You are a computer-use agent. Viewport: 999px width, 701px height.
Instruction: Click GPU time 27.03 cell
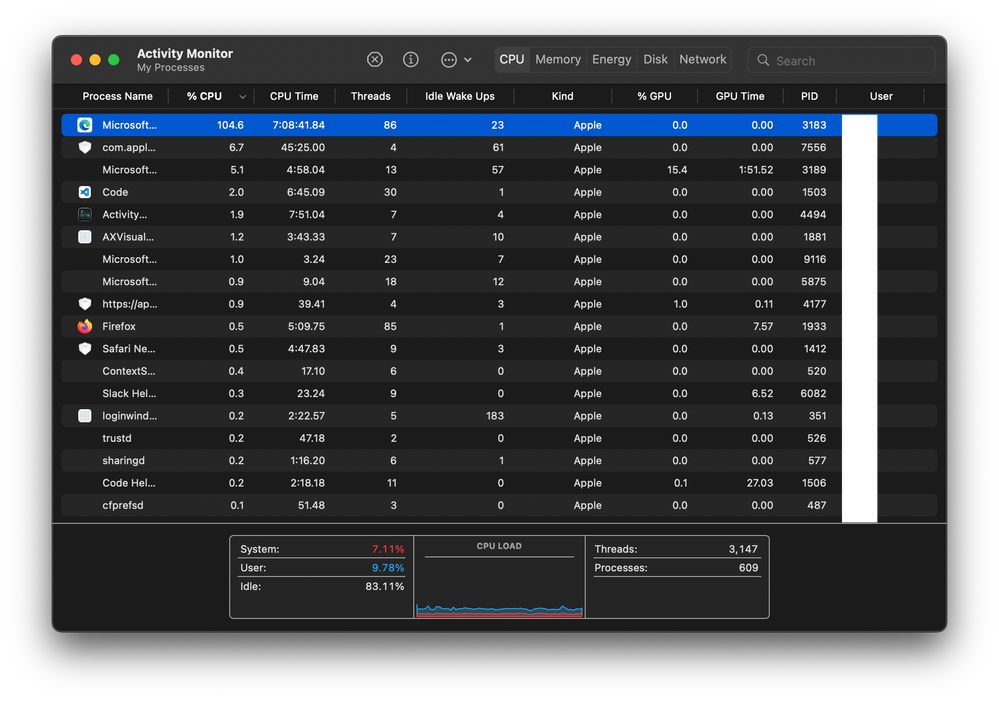pos(759,482)
